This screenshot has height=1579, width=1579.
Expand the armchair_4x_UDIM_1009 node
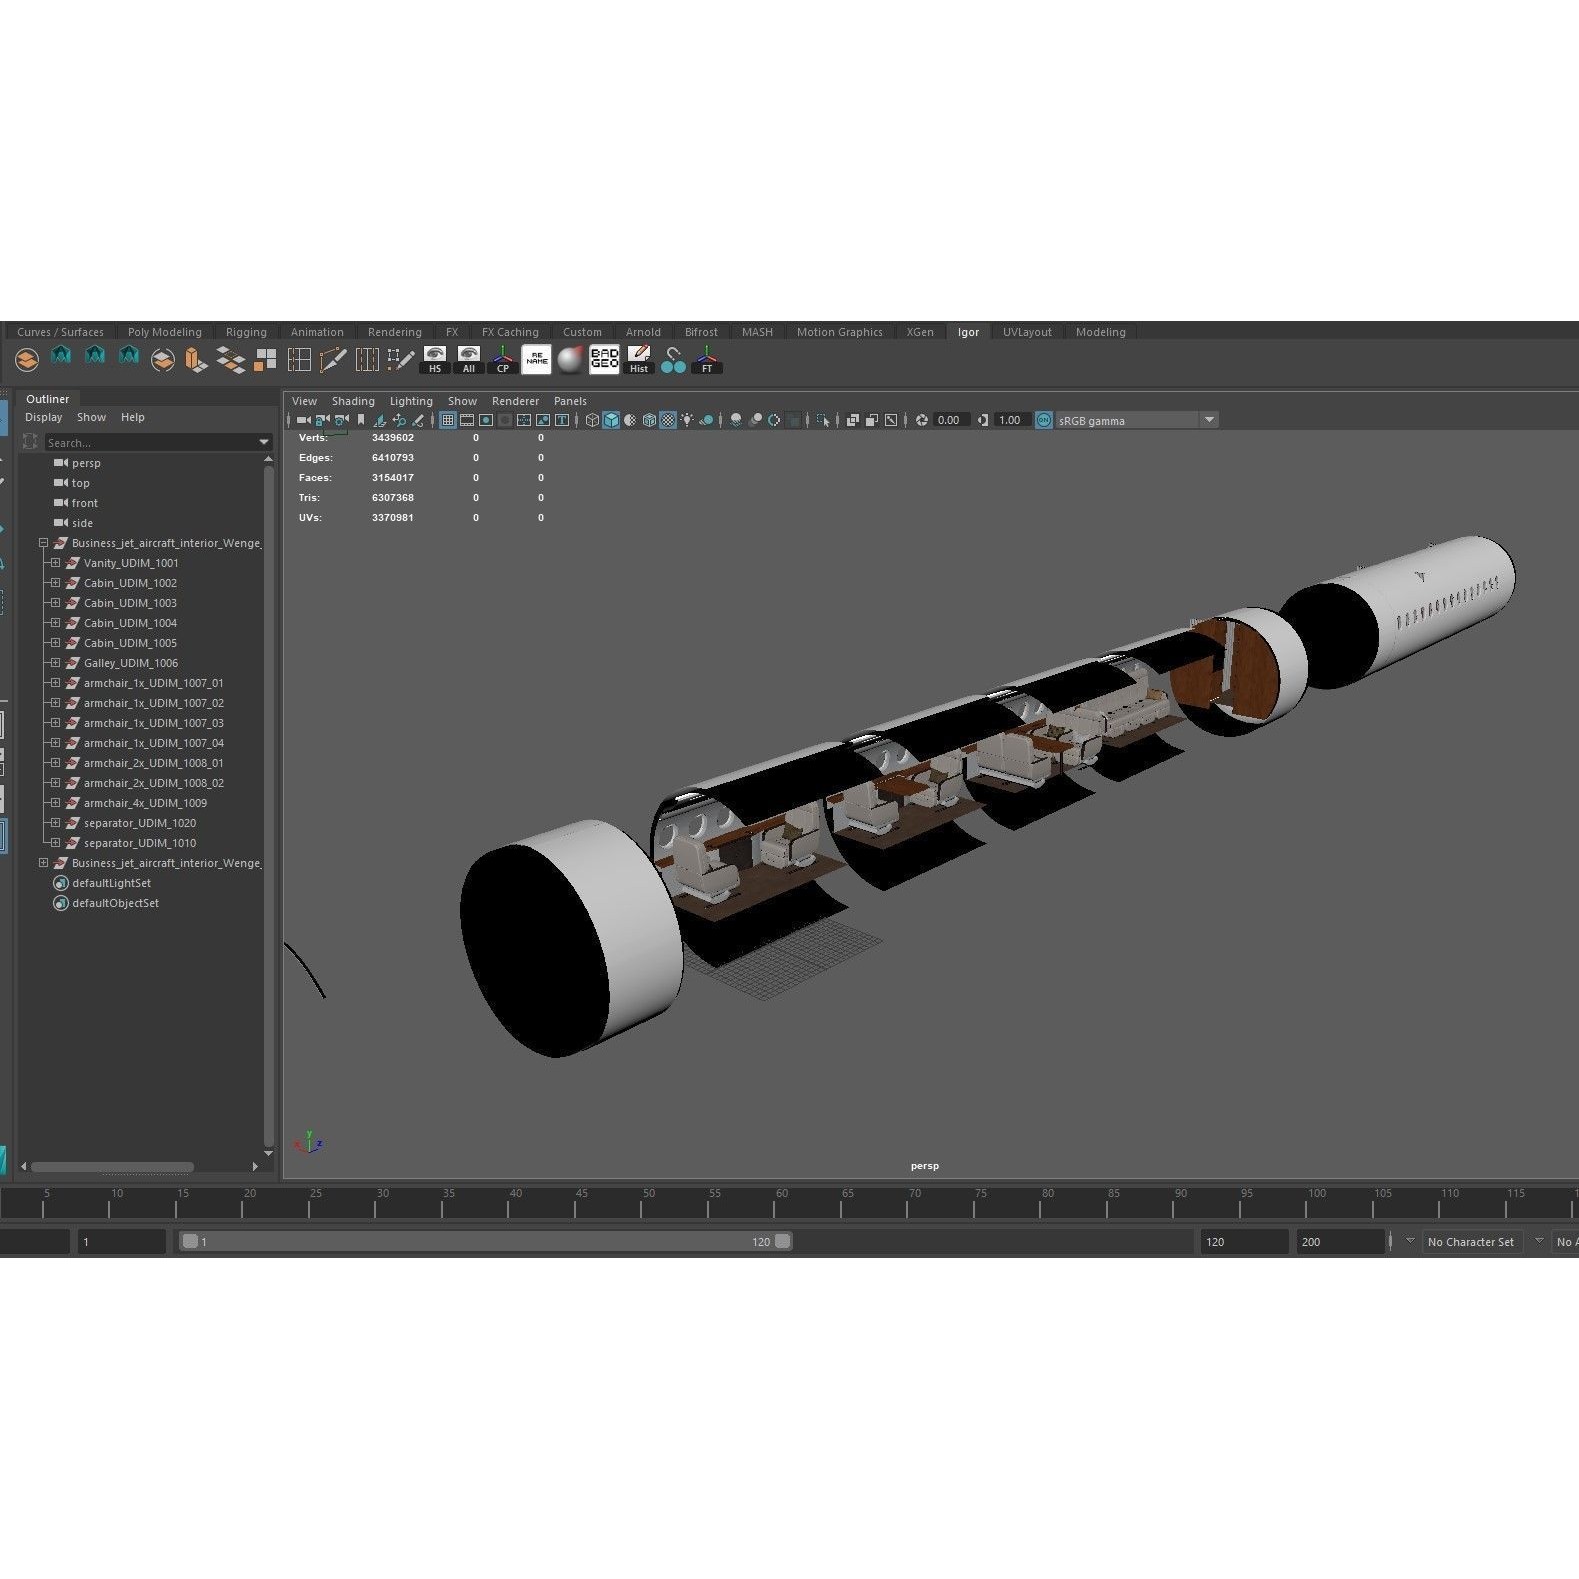coord(55,803)
